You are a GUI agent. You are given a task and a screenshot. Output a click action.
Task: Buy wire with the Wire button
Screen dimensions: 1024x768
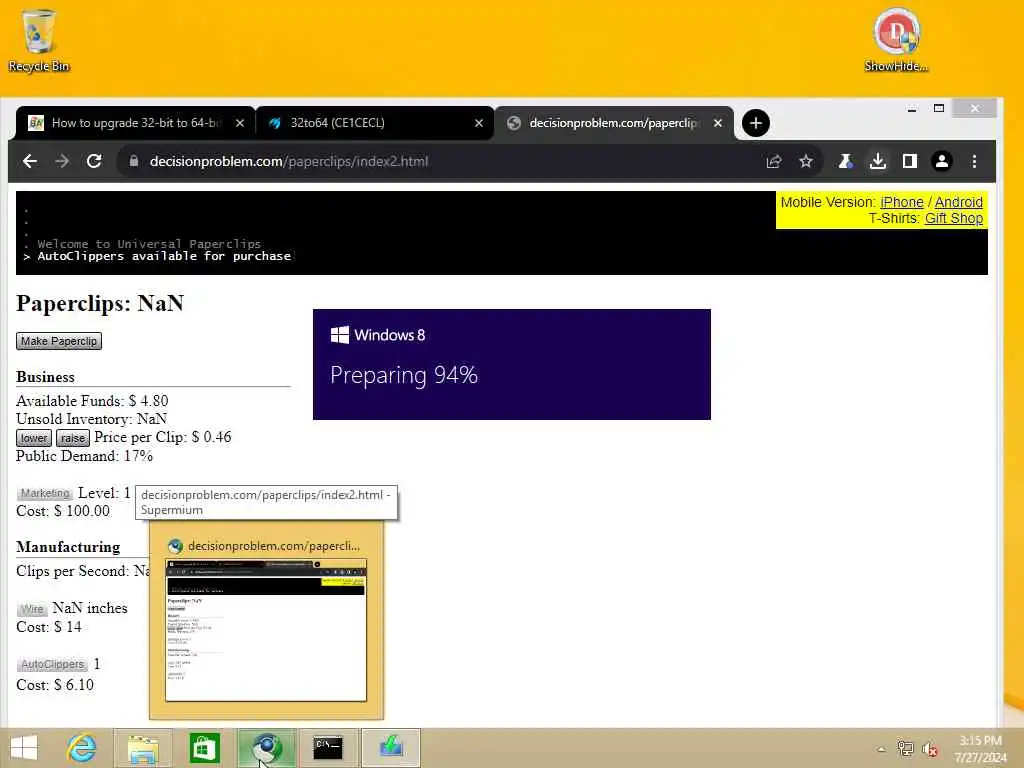pyautogui.click(x=31, y=609)
